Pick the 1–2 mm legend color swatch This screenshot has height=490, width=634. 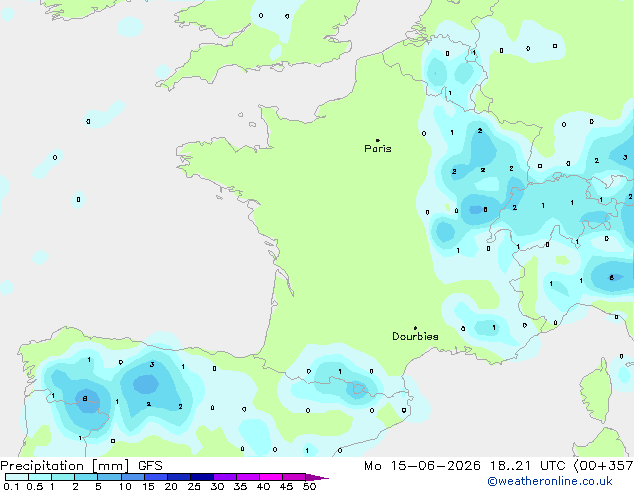click(x=63, y=477)
